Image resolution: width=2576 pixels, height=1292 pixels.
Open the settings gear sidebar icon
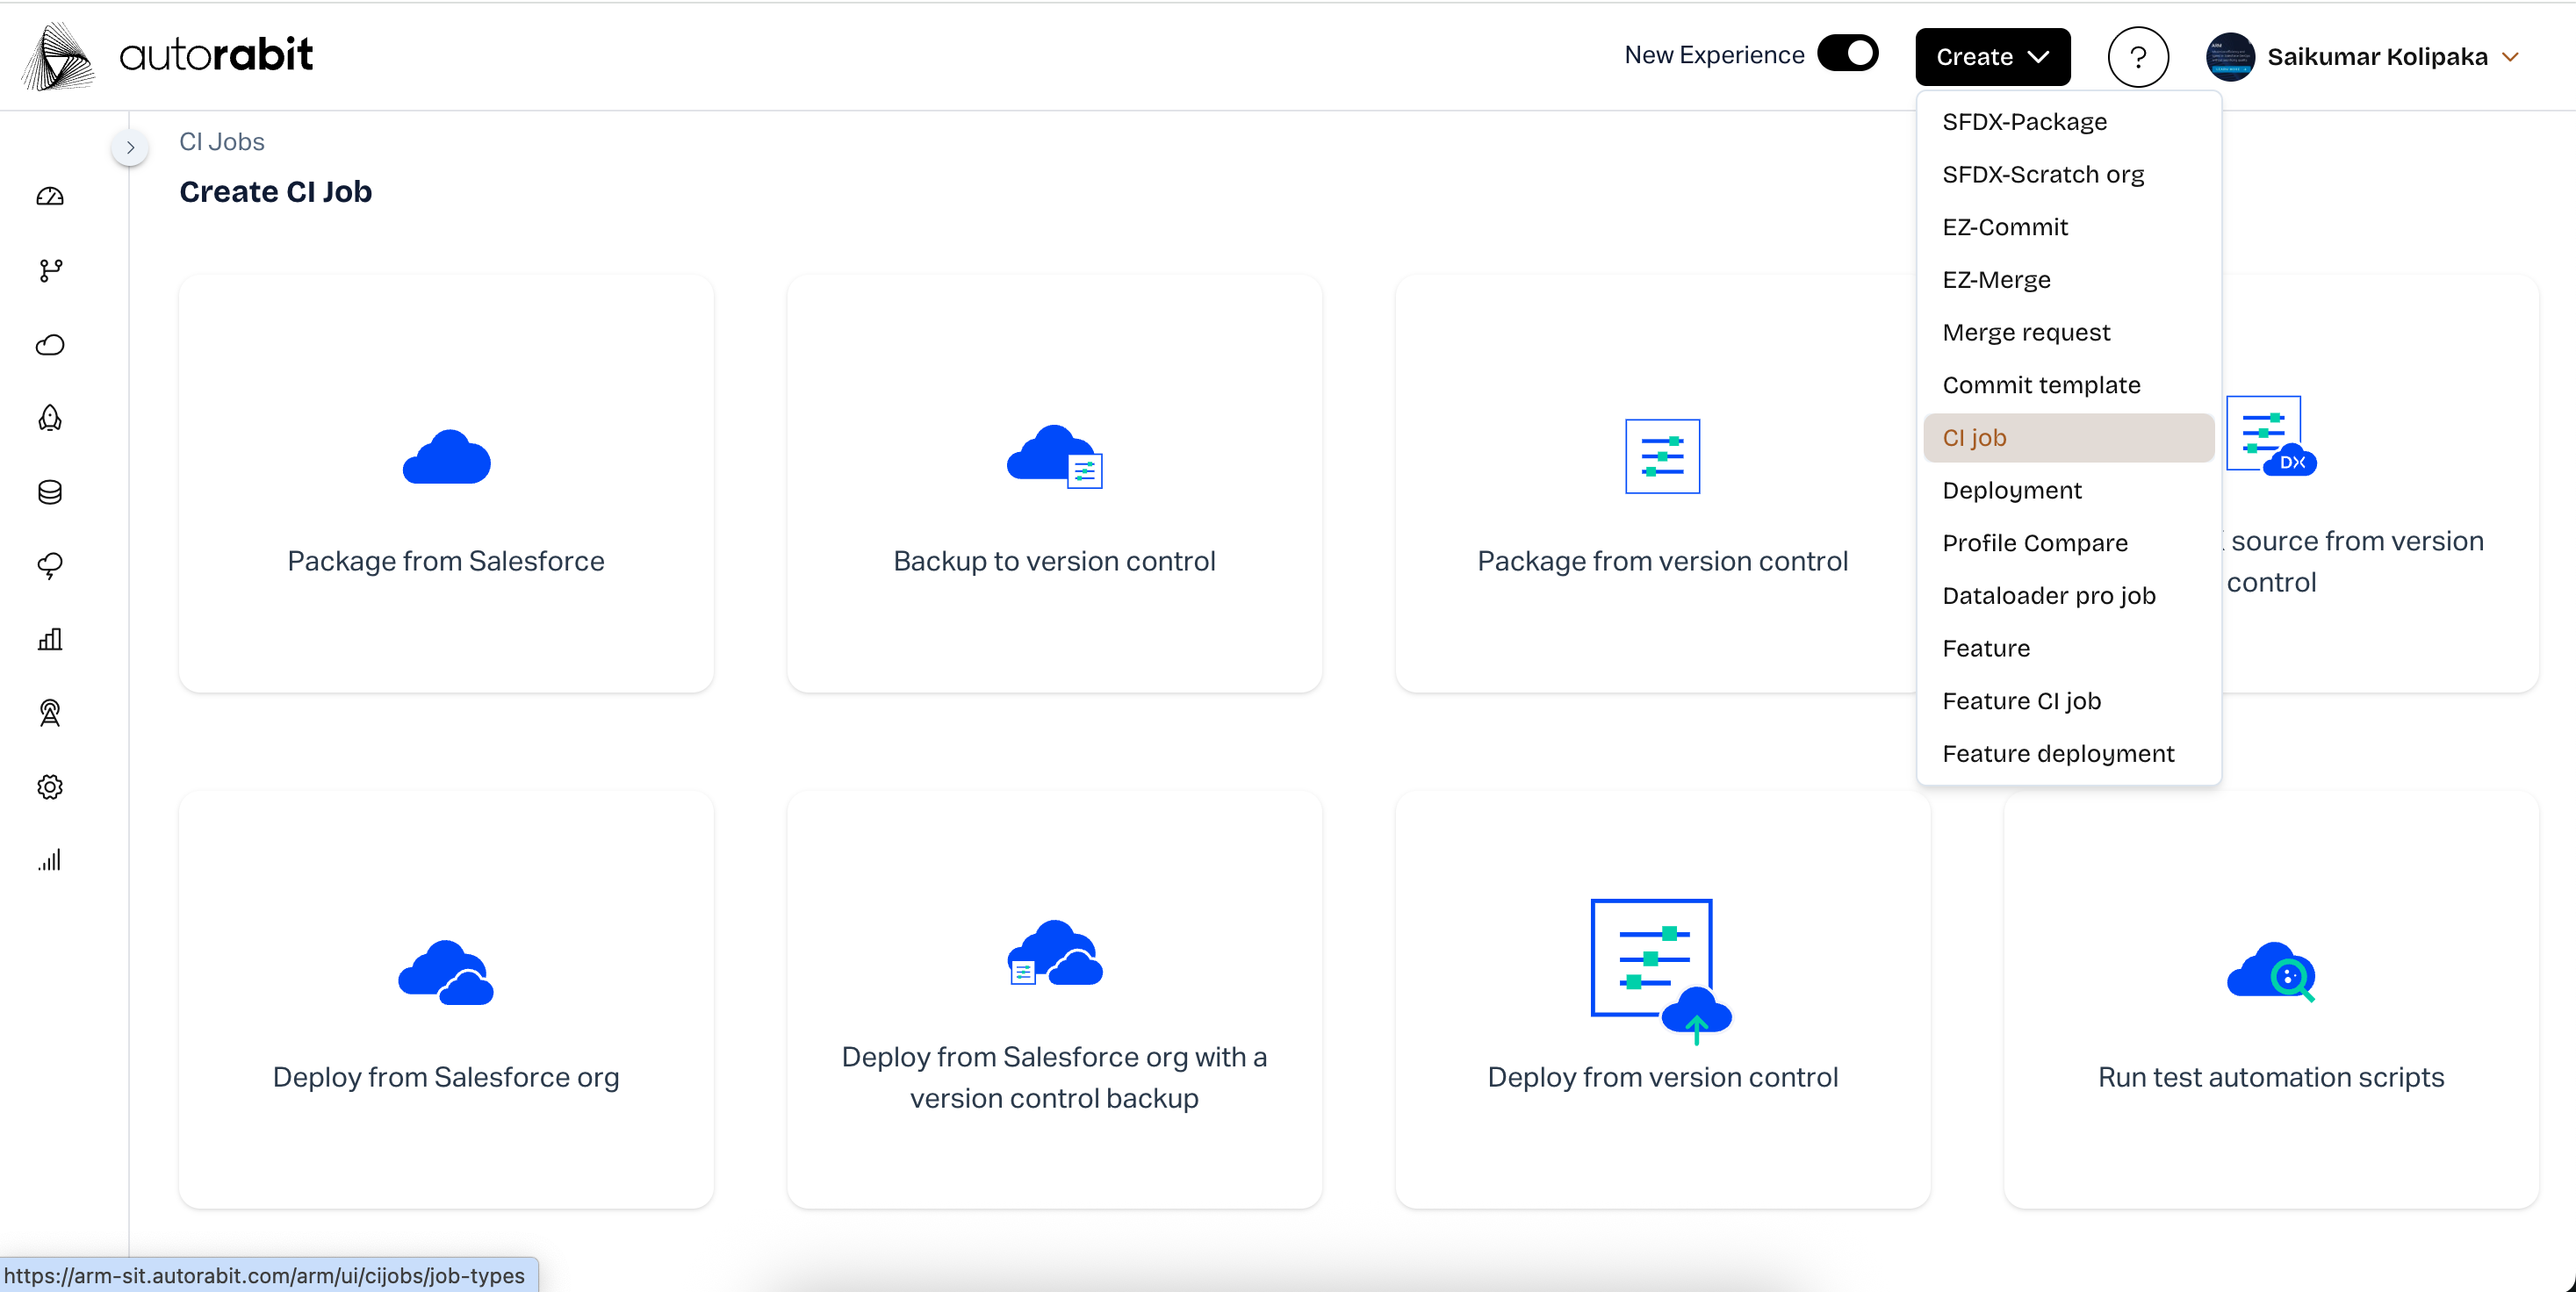coord(50,787)
